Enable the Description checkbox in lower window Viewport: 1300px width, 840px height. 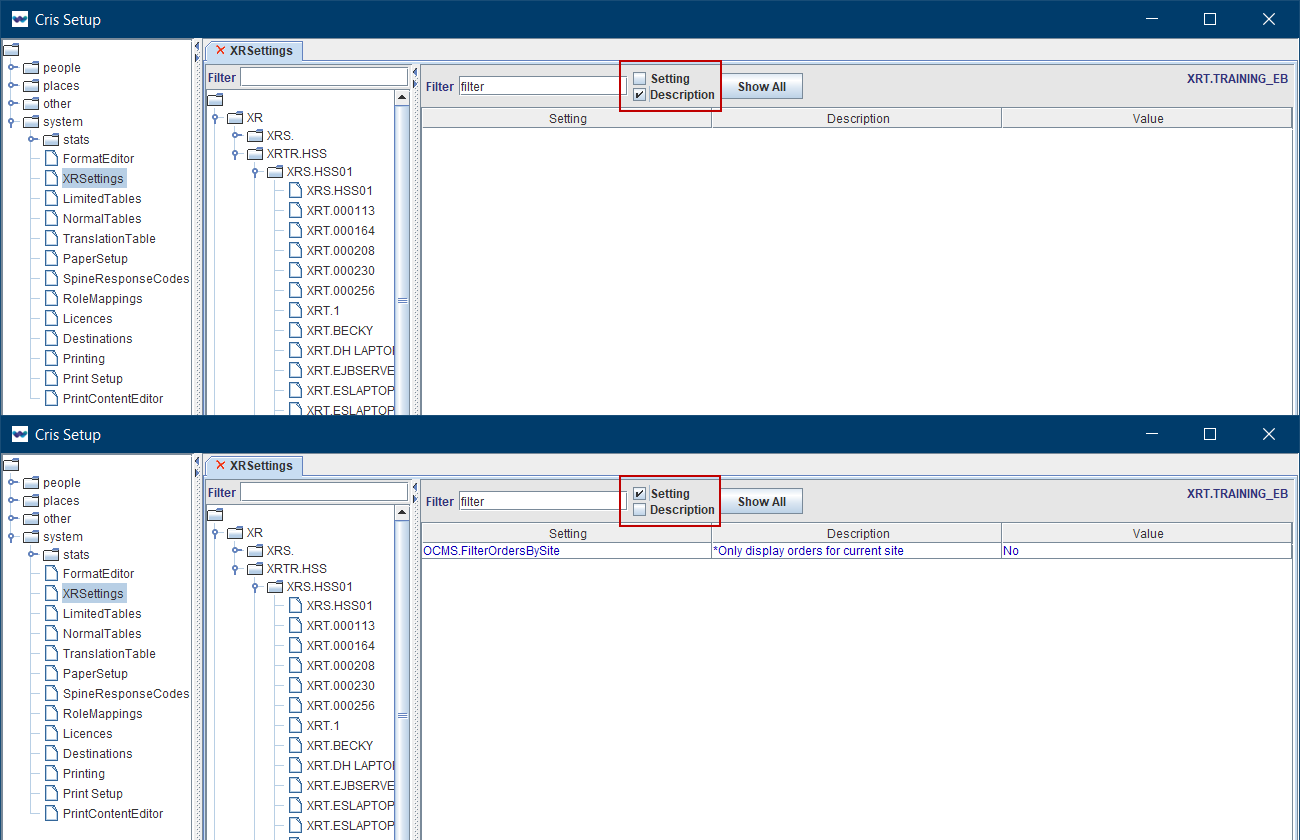click(640, 510)
